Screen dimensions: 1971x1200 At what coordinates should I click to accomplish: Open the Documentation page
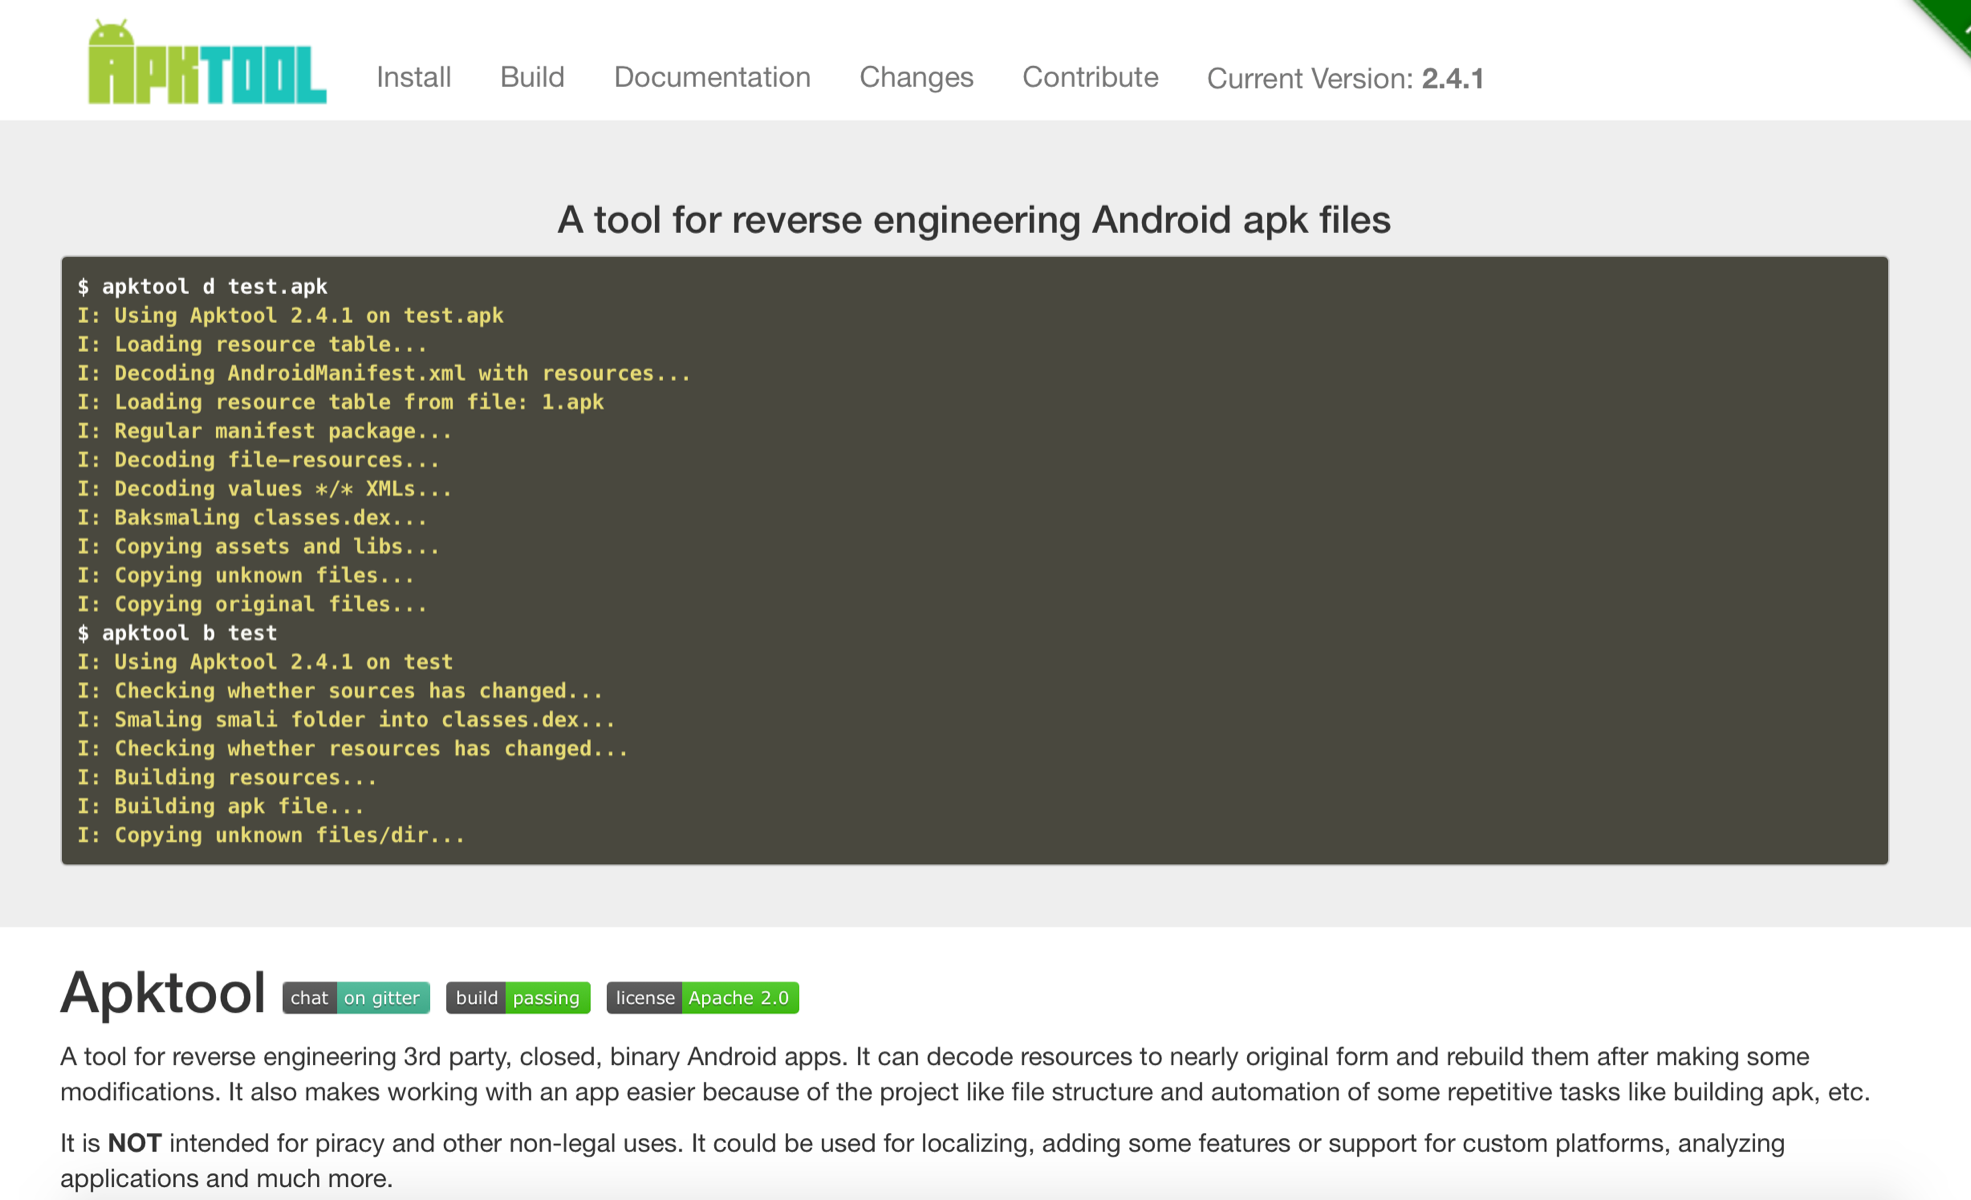tap(711, 77)
